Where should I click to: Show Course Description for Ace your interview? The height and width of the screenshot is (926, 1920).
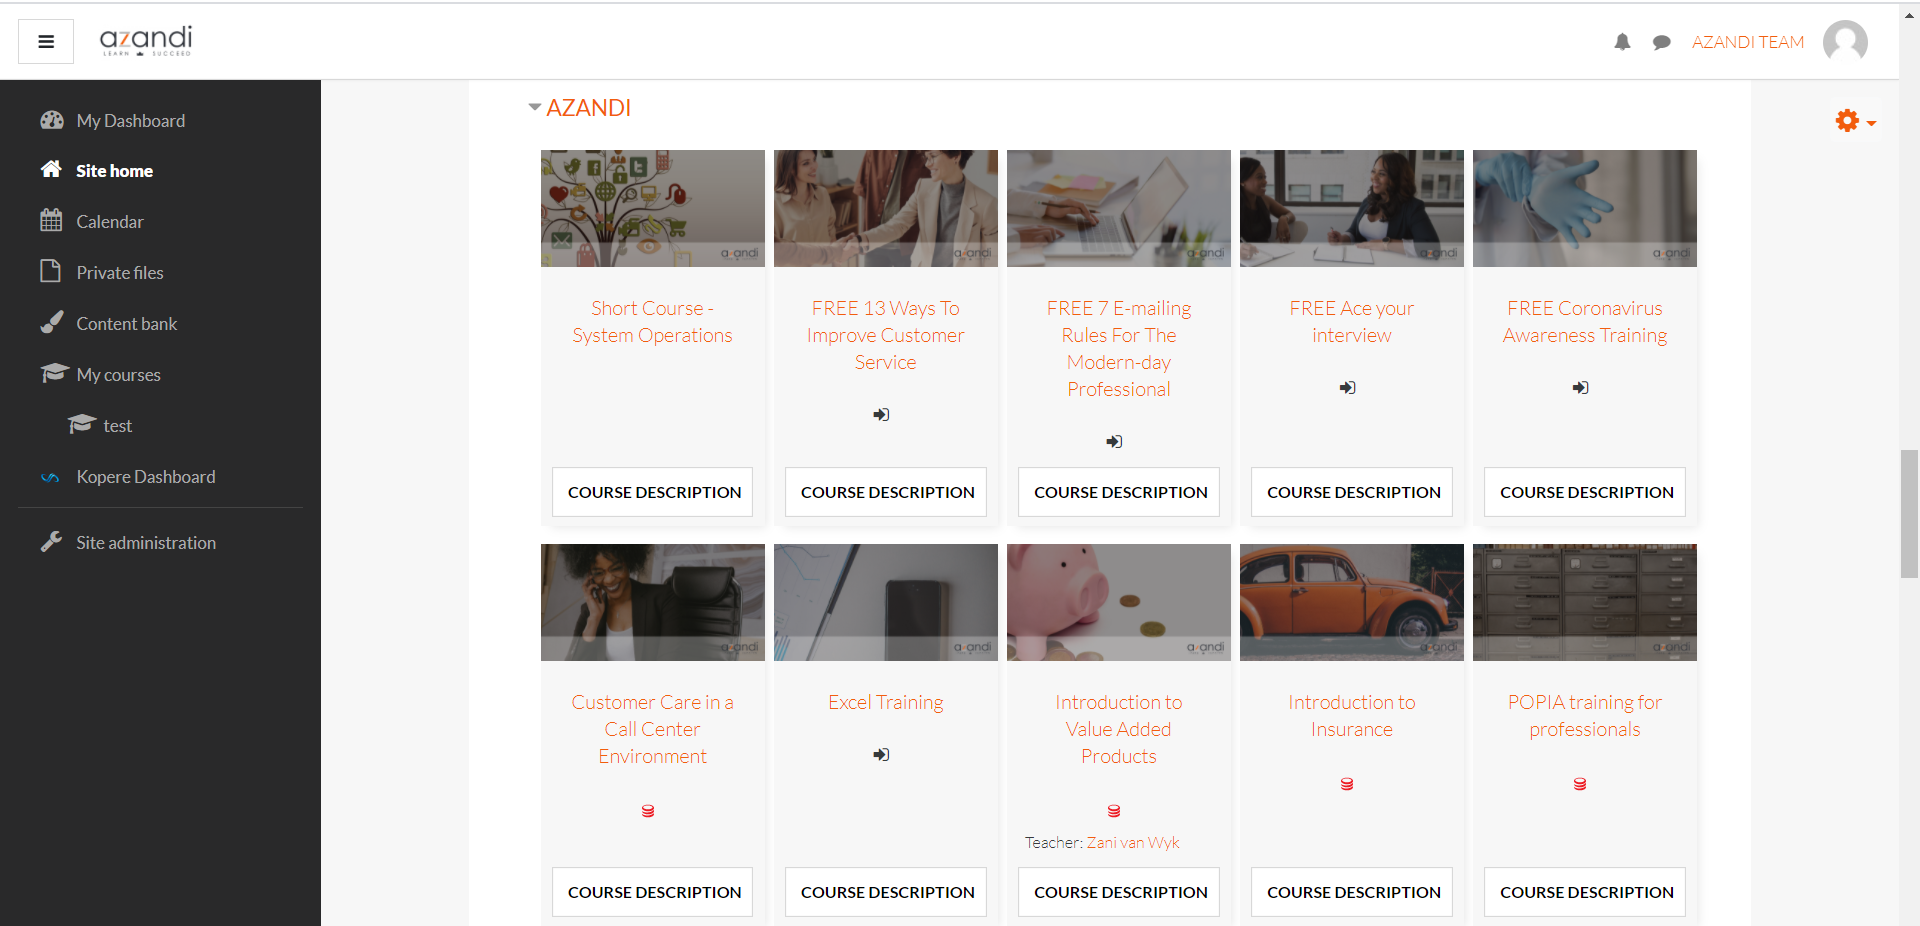tap(1352, 492)
